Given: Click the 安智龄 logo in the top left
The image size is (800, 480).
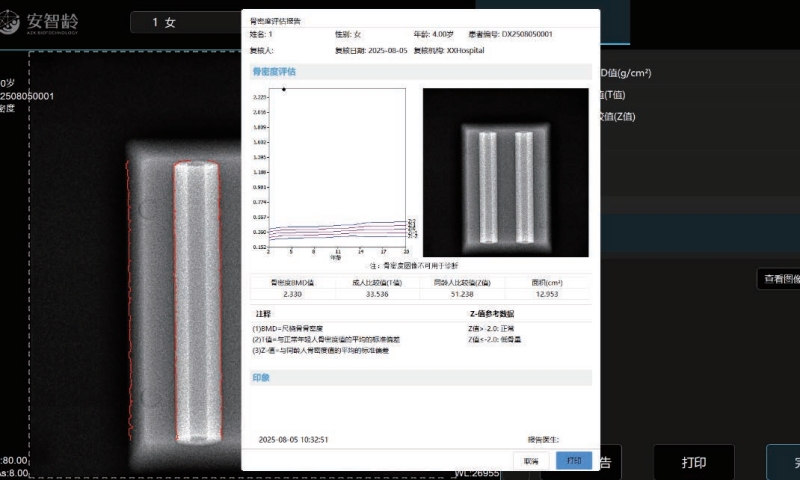Looking at the screenshot, I should [x=46, y=22].
